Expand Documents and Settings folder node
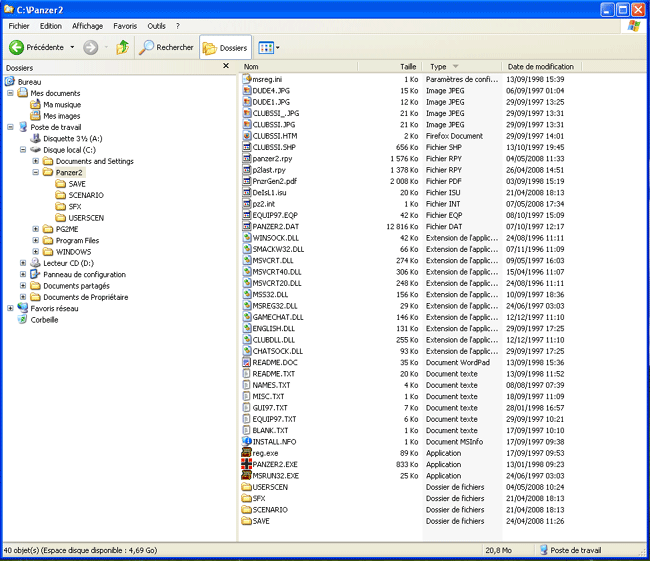Image resolution: width=650 pixels, height=561 pixels. point(36,161)
